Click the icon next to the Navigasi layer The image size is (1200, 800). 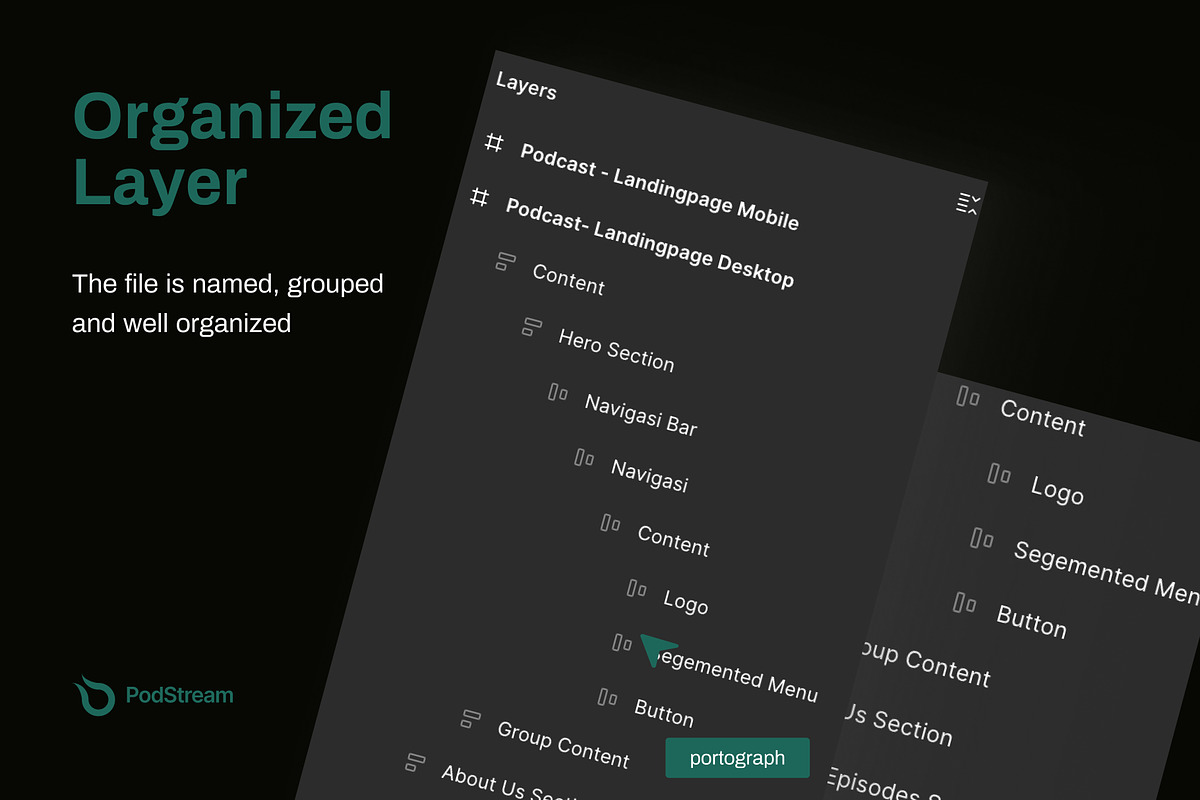click(585, 457)
